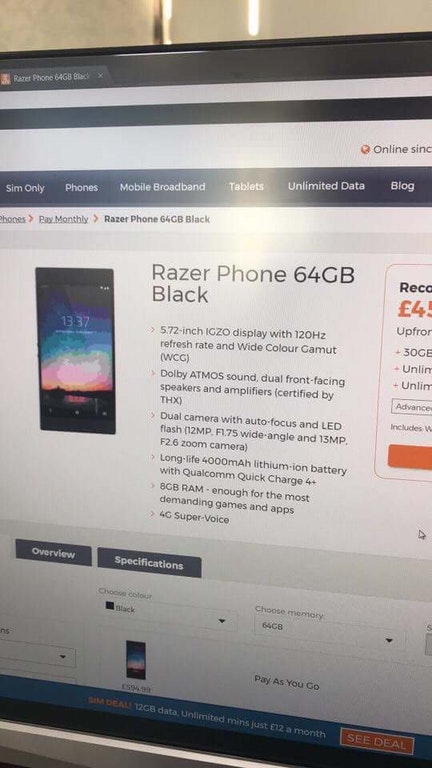Image resolution: width=432 pixels, height=768 pixels.
Task: Click the black colour swatch beside Black
Action: [110, 606]
